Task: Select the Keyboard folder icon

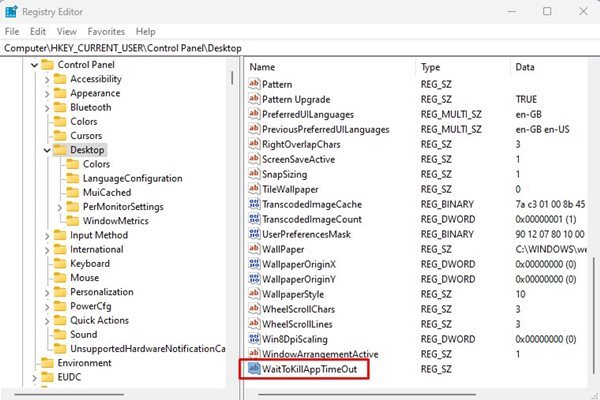Action: (60, 263)
